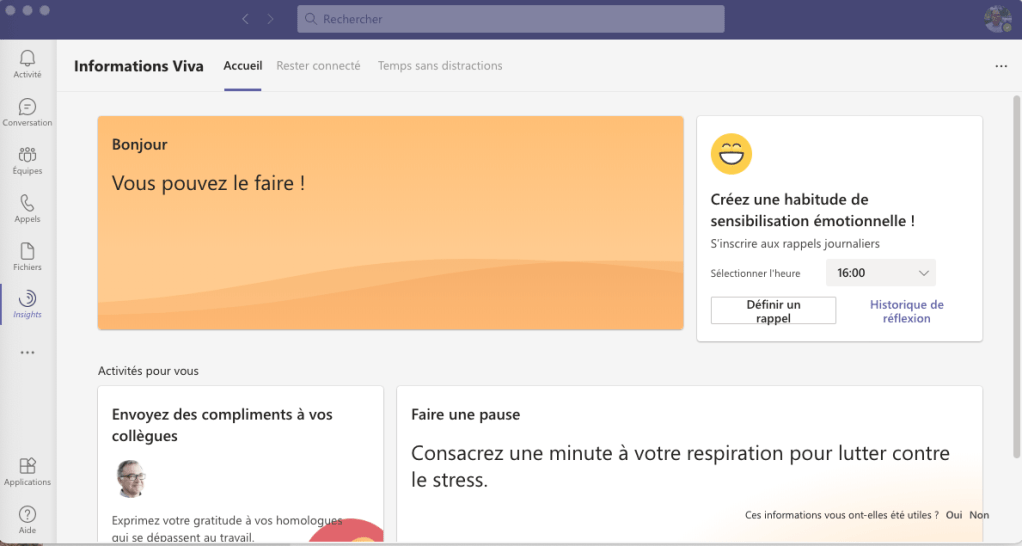Click in the Rechercher search field

[510, 19]
